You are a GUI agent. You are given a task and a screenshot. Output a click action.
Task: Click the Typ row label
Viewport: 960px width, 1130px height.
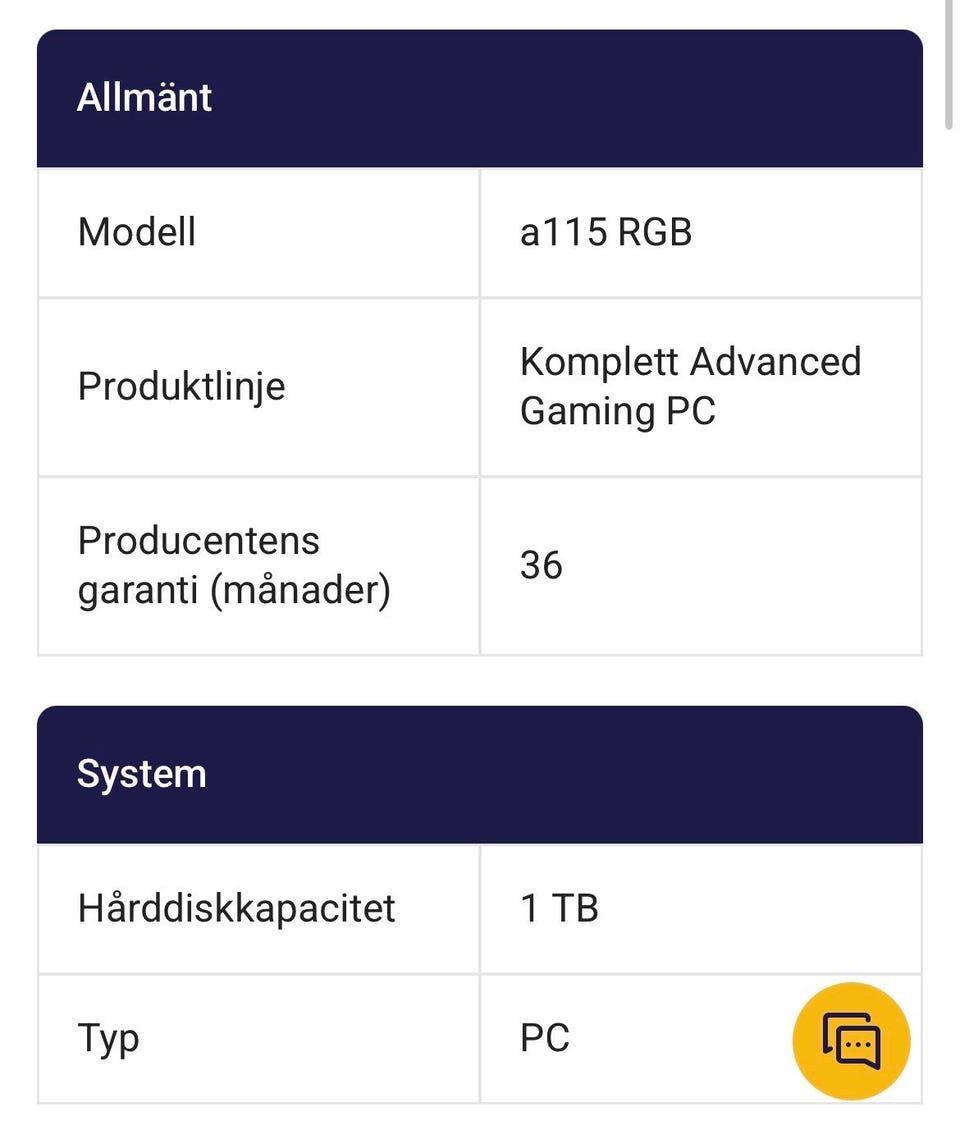[x=109, y=1038]
